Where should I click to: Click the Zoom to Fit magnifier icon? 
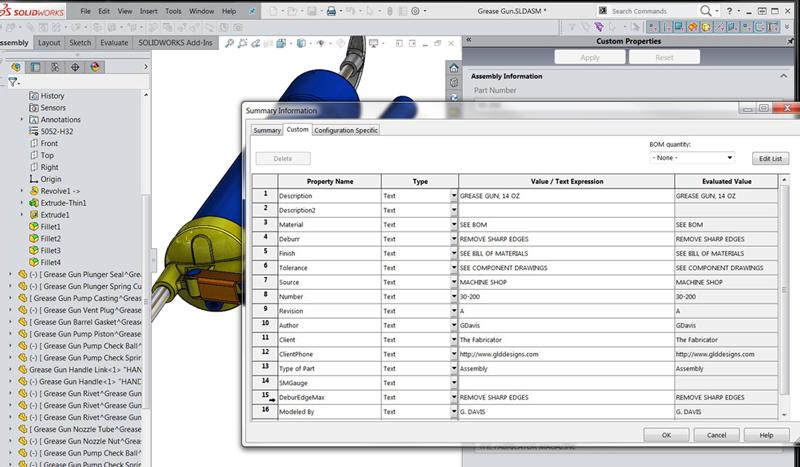tap(231, 44)
